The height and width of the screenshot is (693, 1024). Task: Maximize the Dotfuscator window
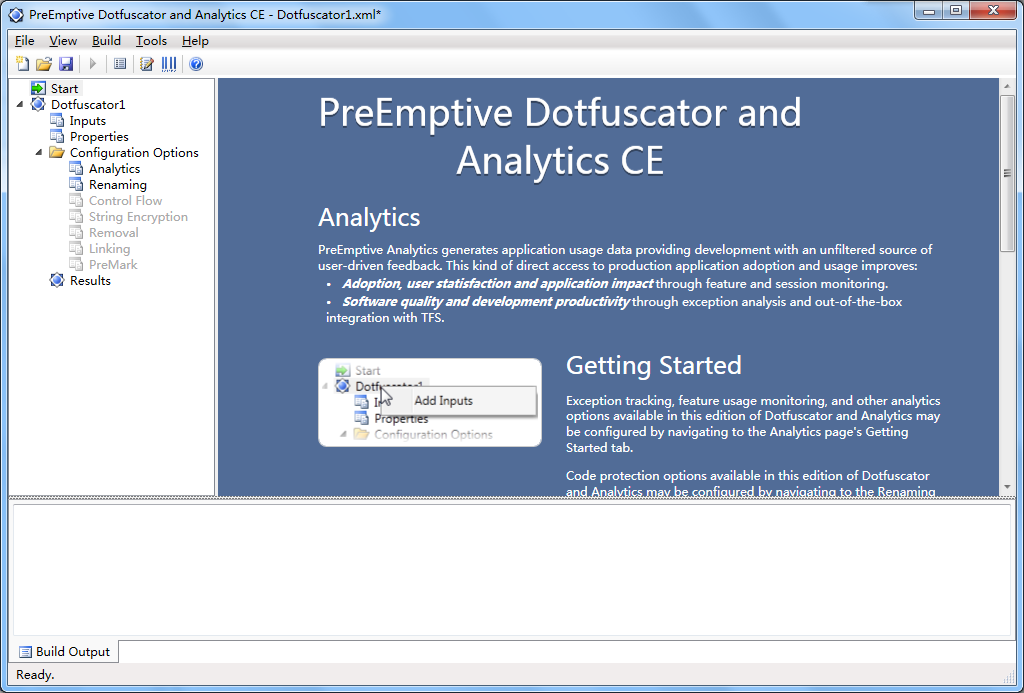pyautogui.click(x=956, y=11)
